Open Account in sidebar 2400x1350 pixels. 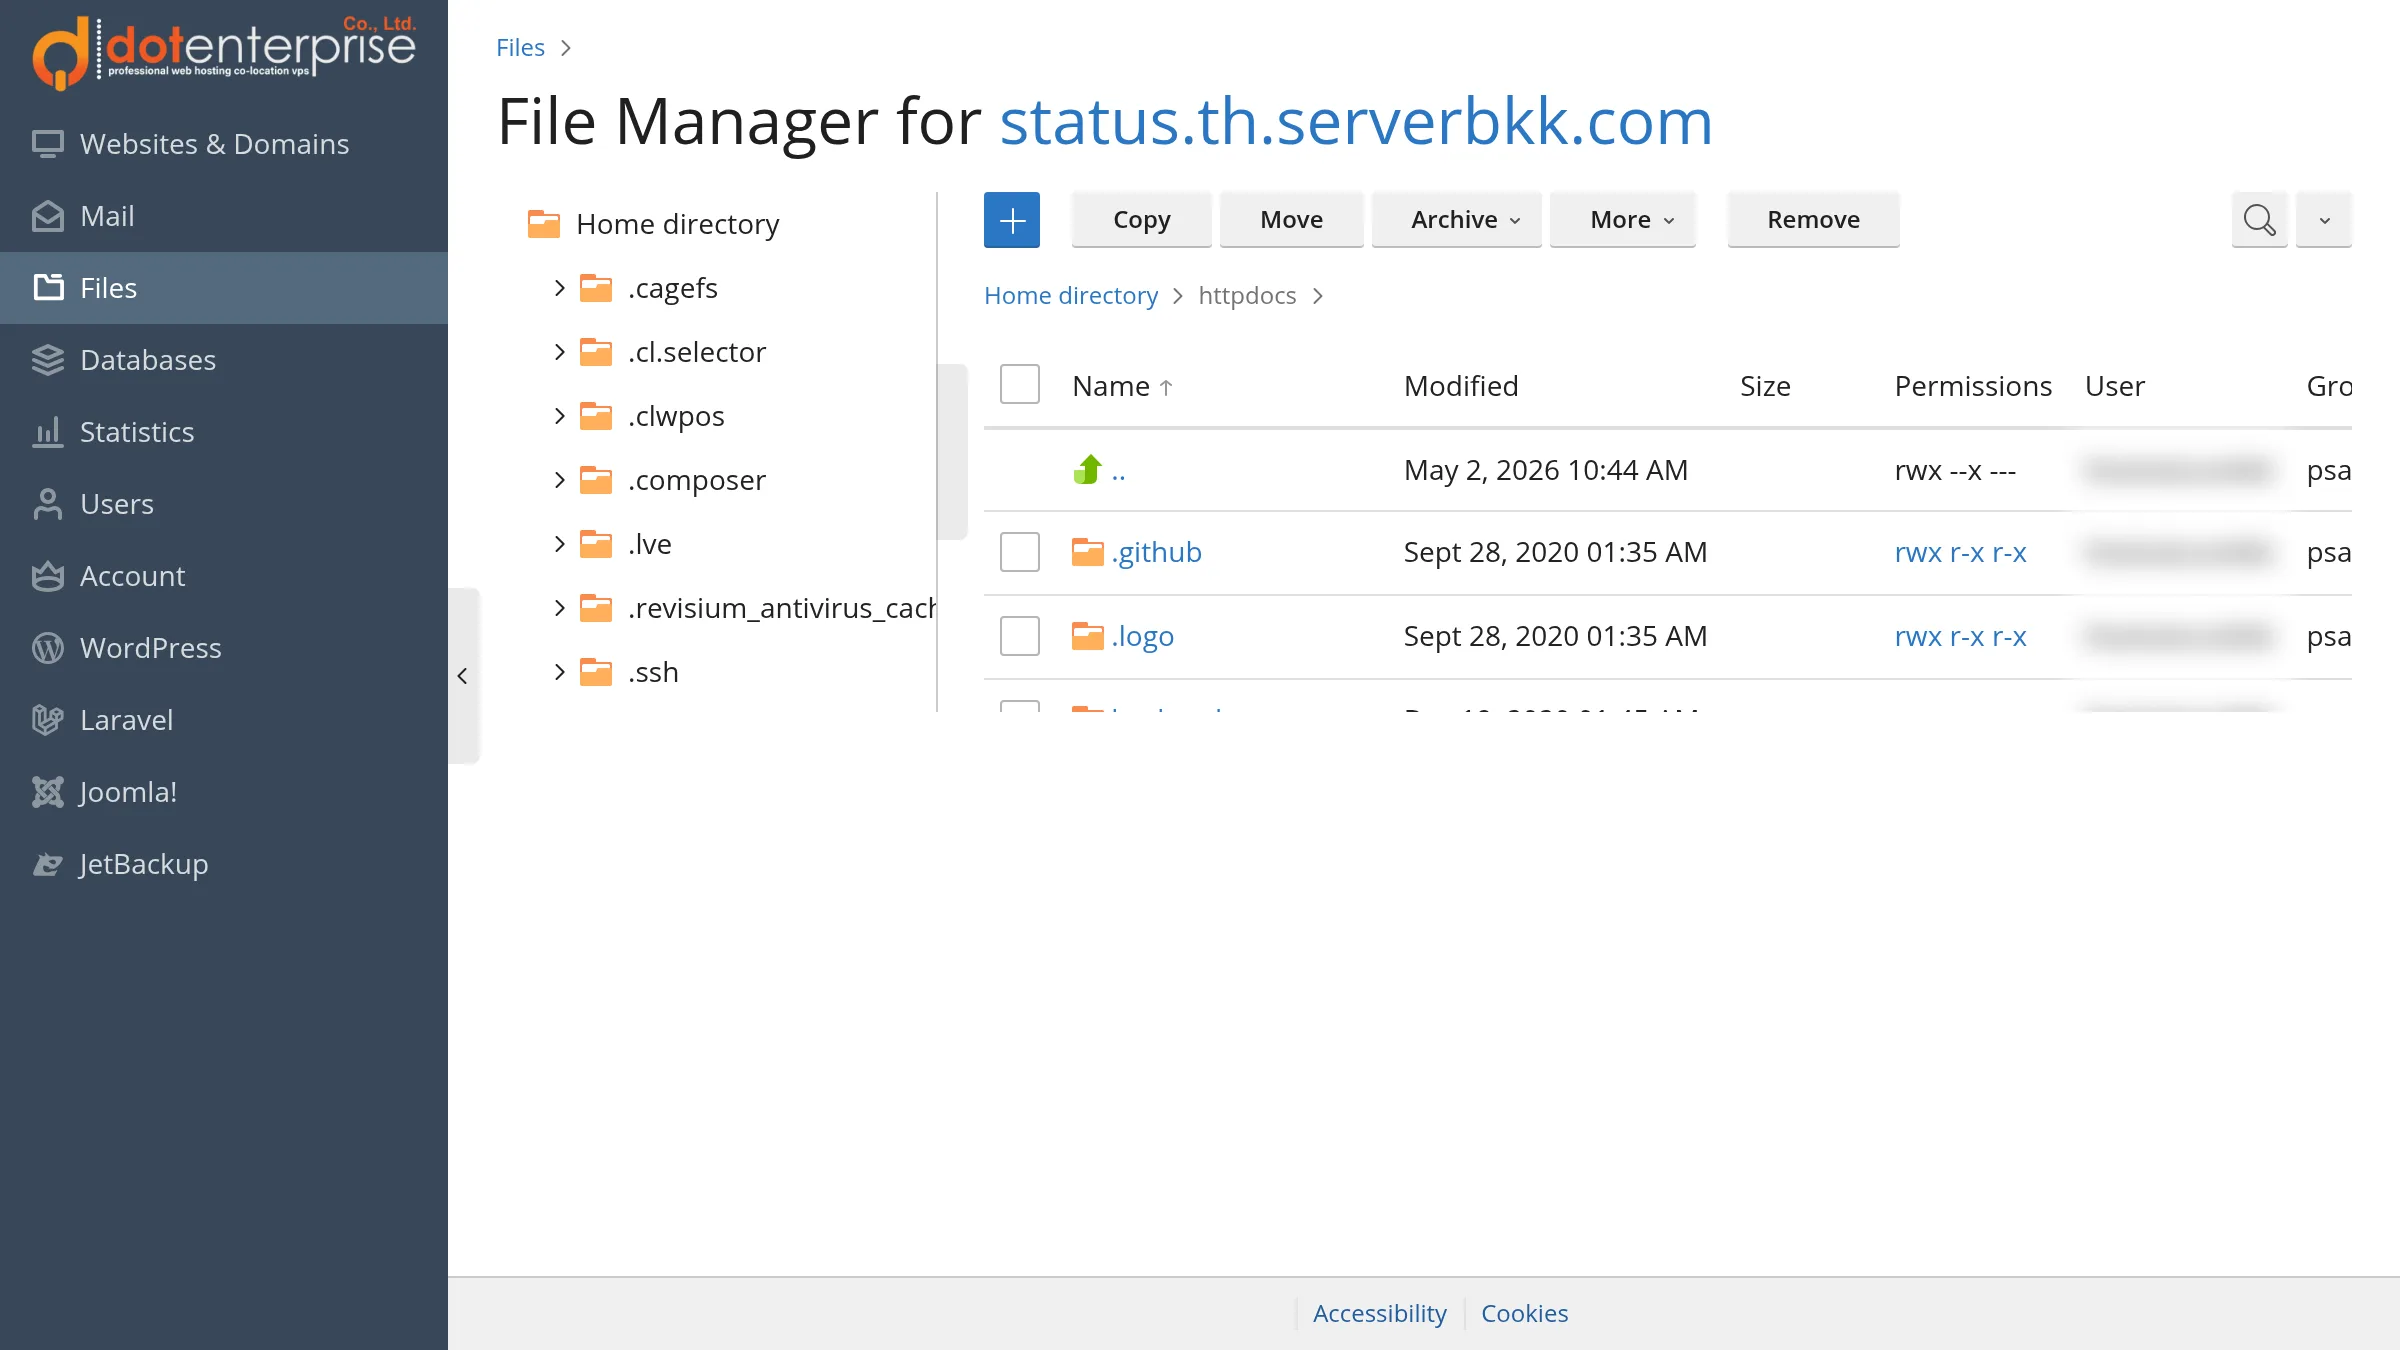(224, 576)
